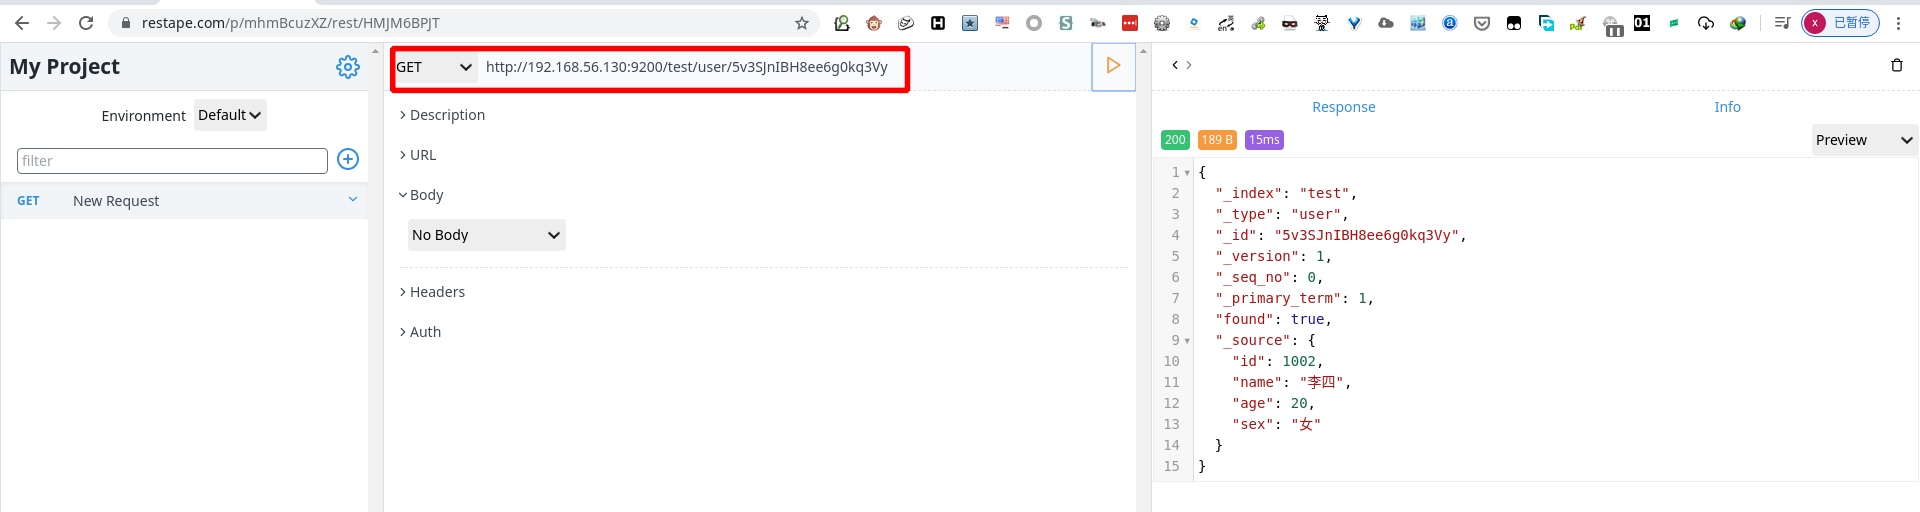Go back with the browser back arrow
This screenshot has height=512, width=1920.
tap(22, 23)
